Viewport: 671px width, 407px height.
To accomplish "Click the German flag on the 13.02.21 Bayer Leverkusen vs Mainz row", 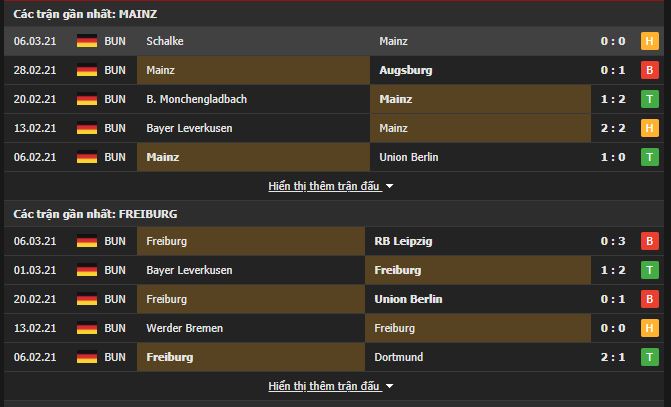I will 87,128.
